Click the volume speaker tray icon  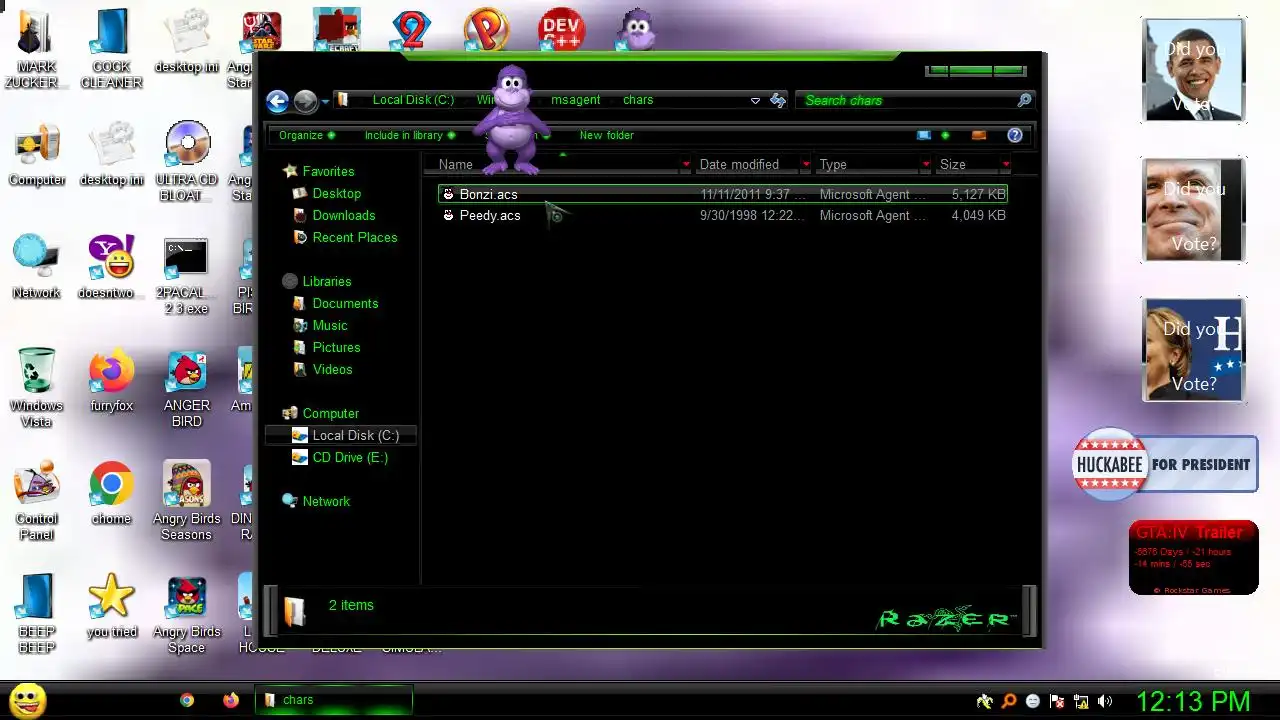[x=1104, y=701]
